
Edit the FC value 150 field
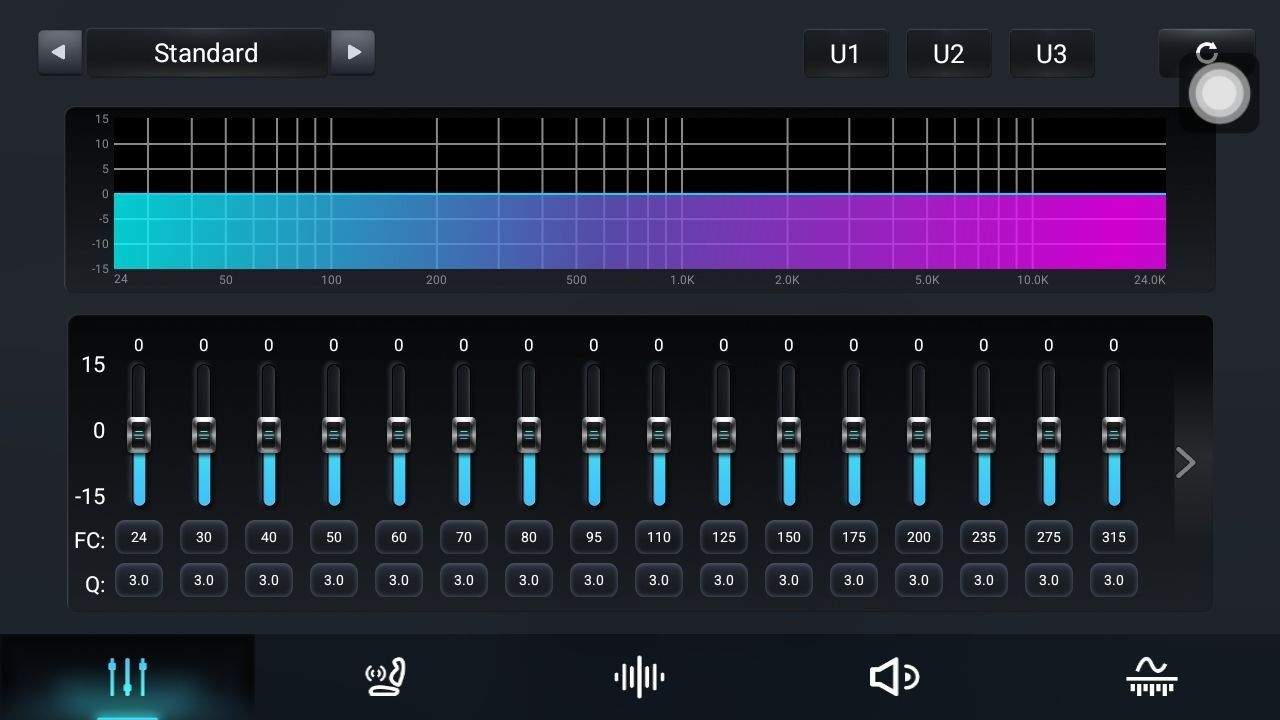coord(789,537)
